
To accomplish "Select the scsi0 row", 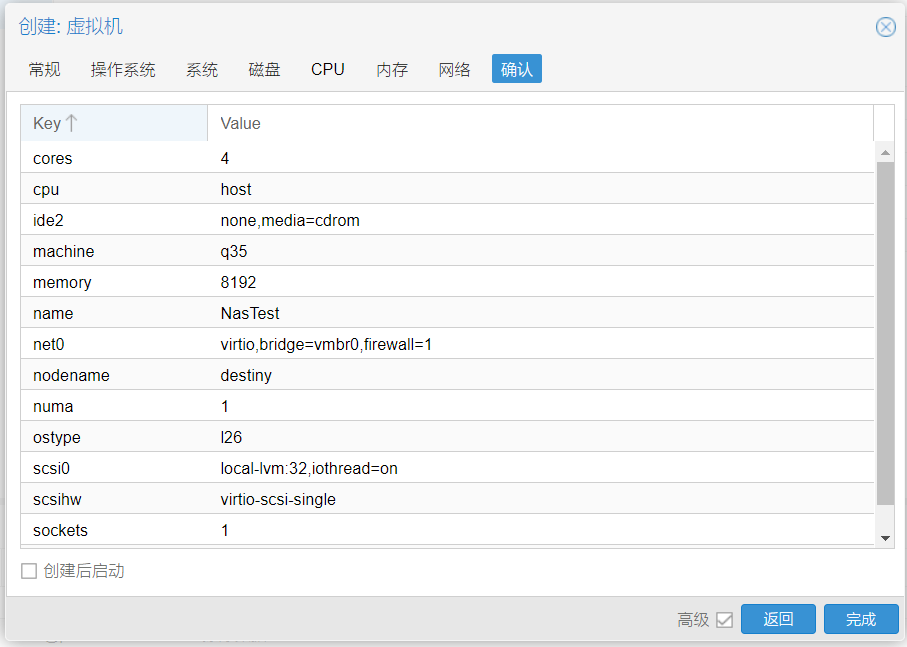I will pos(447,468).
